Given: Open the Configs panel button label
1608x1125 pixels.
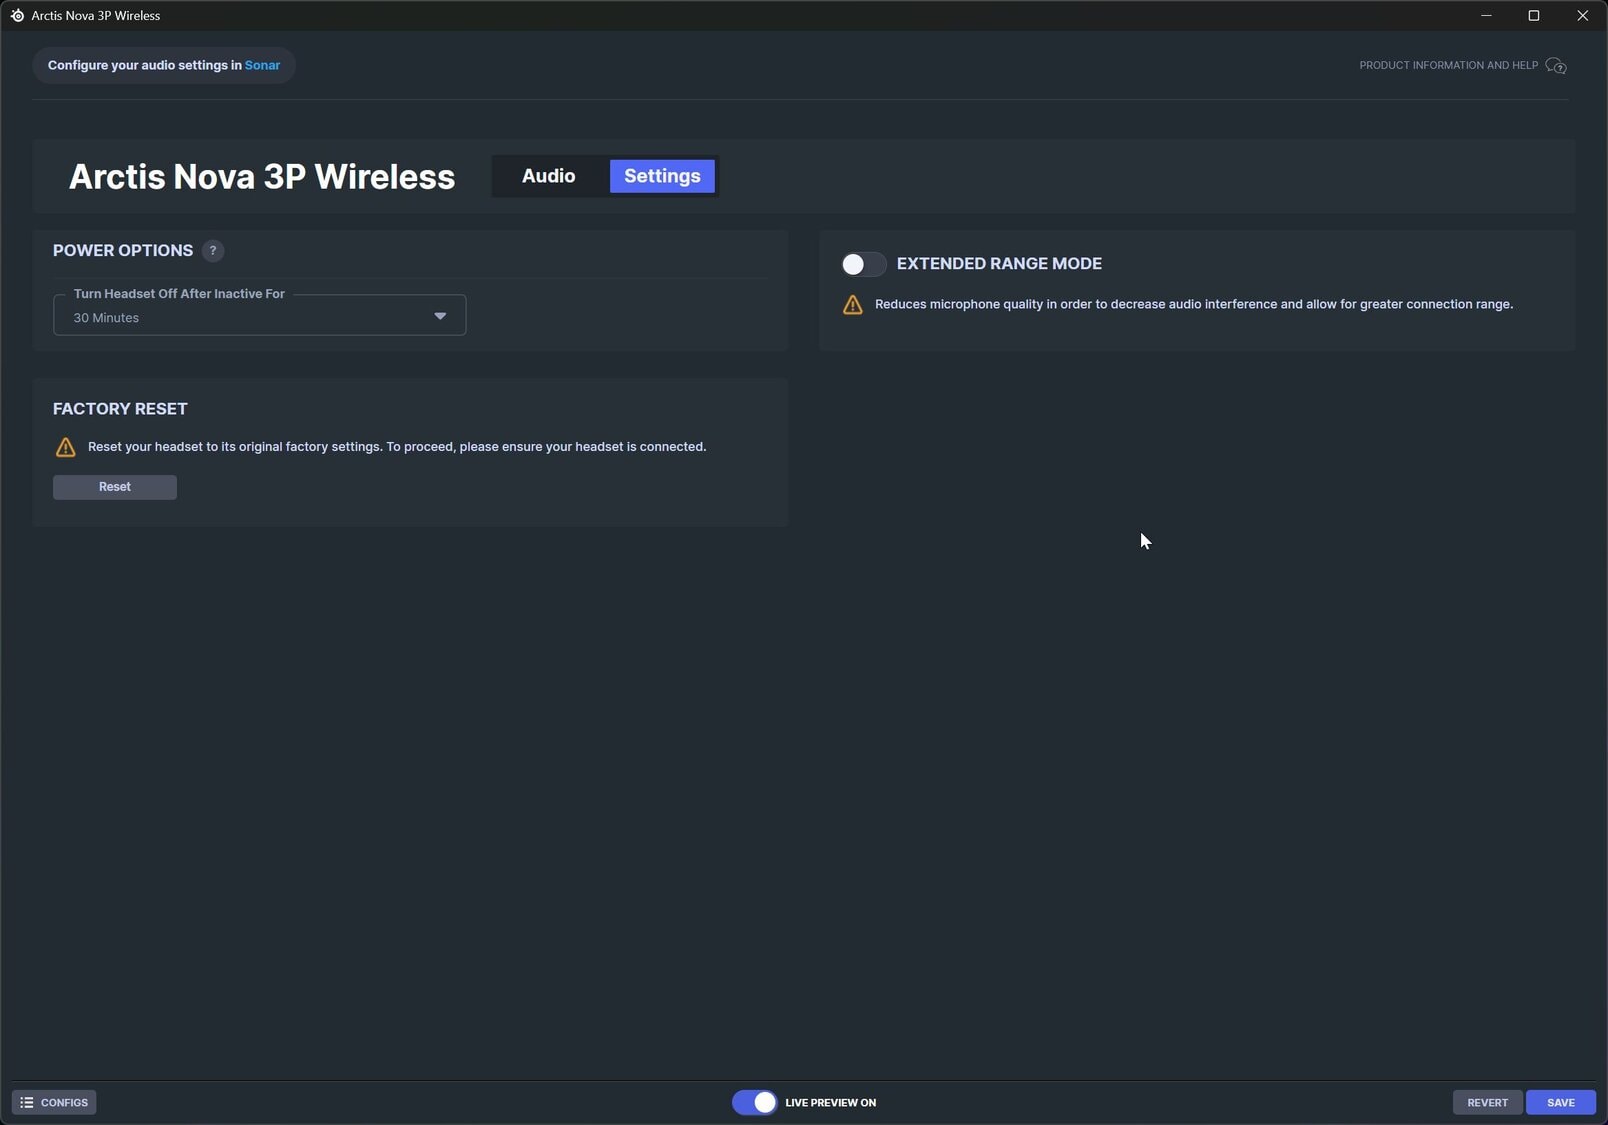Looking at the screenshot, I should coord(64,1103).
